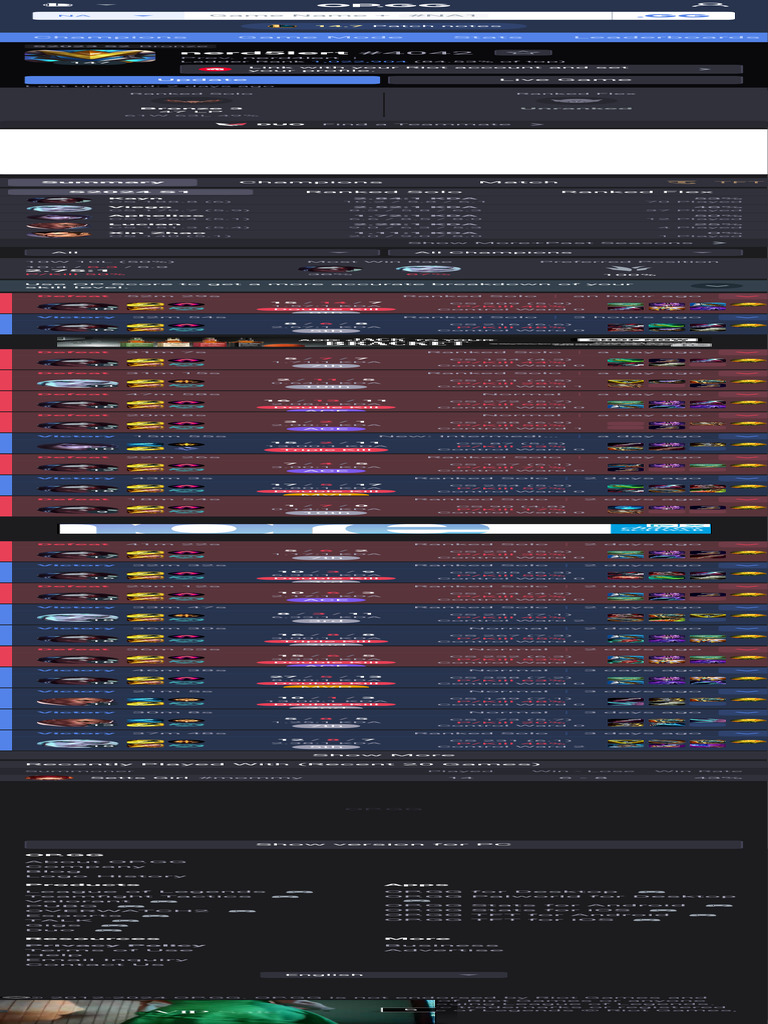Click the blue Update button
The image size is (768, 1024).
(202, 80)
